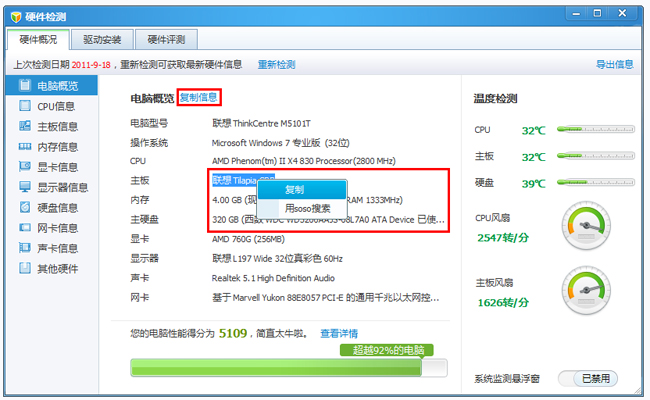This screenshot has width=650, height=400.
Task: Select the AMD 760G (256MB) text
Action: [x=248, y=239]
